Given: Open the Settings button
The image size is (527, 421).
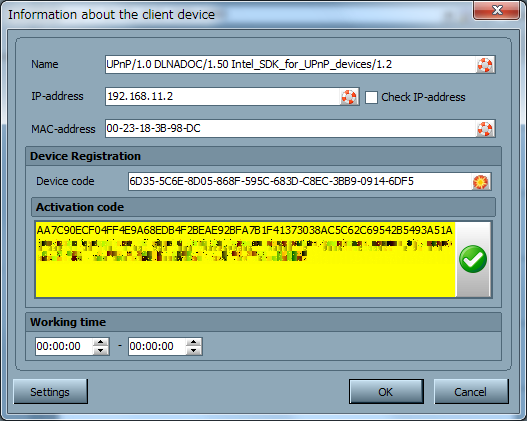Looking at the screenshot, I should (x=50, y=392).
